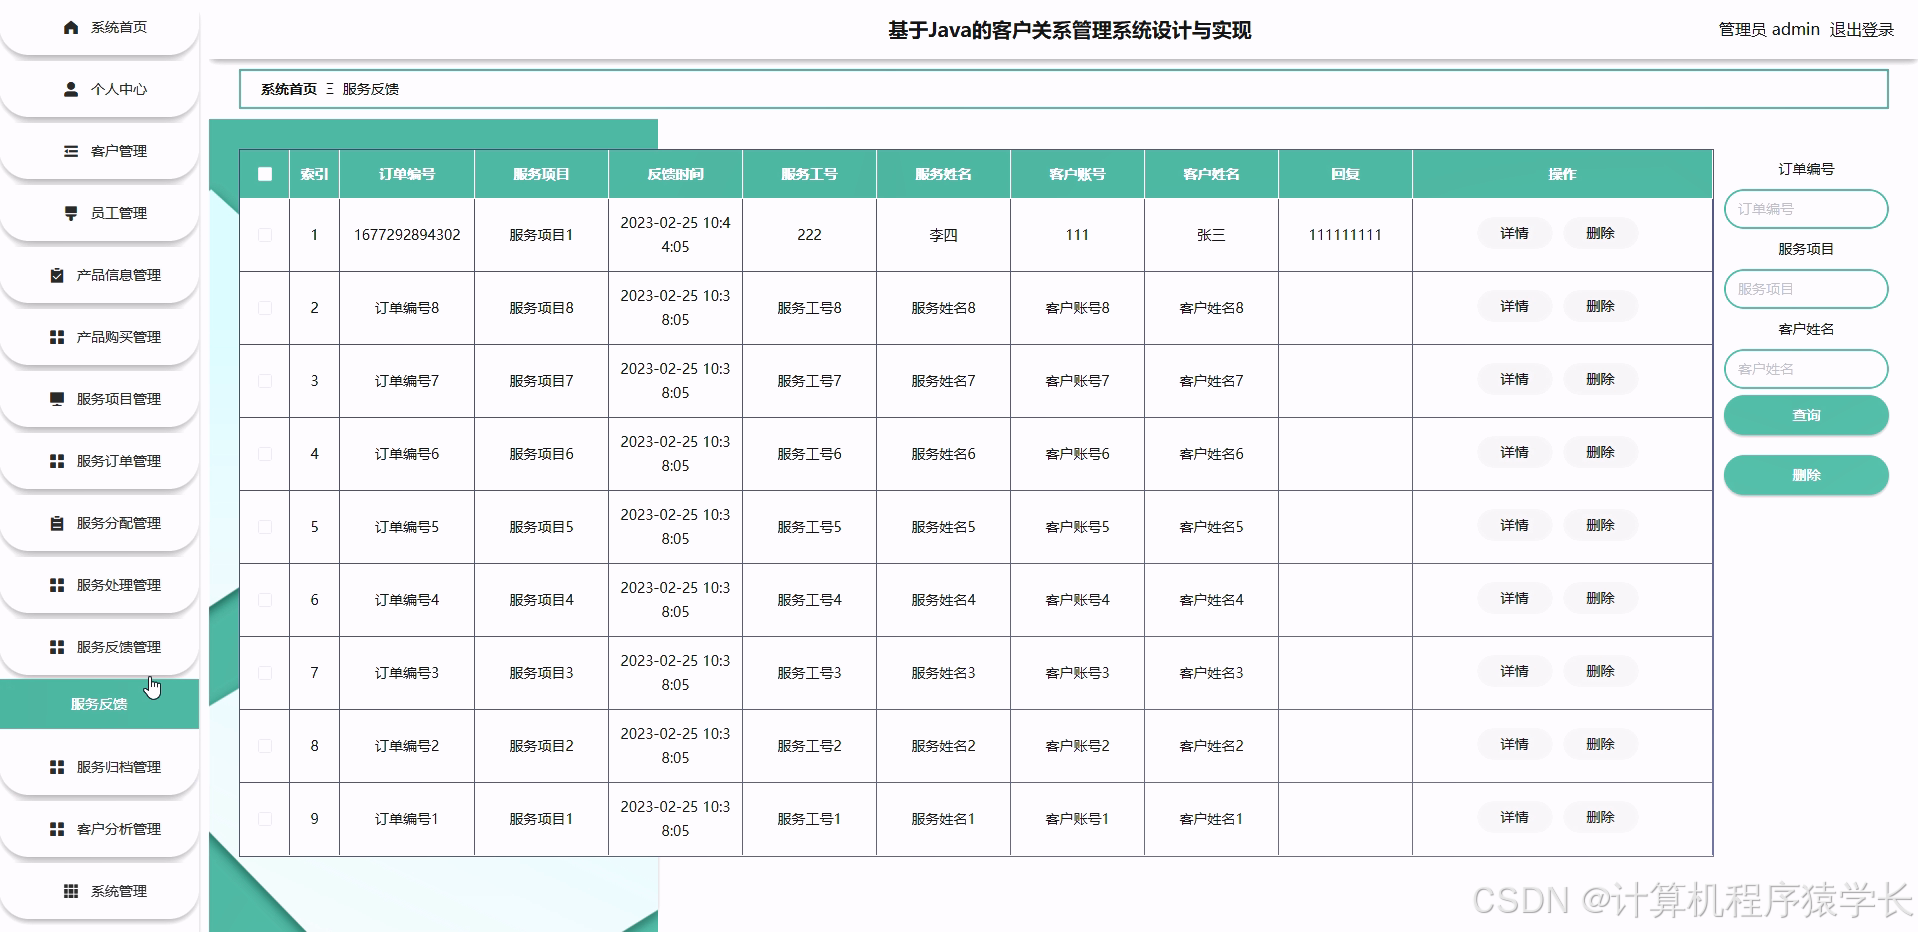Click the 员工管理 sidebar icon
Image resolution: width=1918 pixels, height=932 pixels.
click(x=70, y=213)
